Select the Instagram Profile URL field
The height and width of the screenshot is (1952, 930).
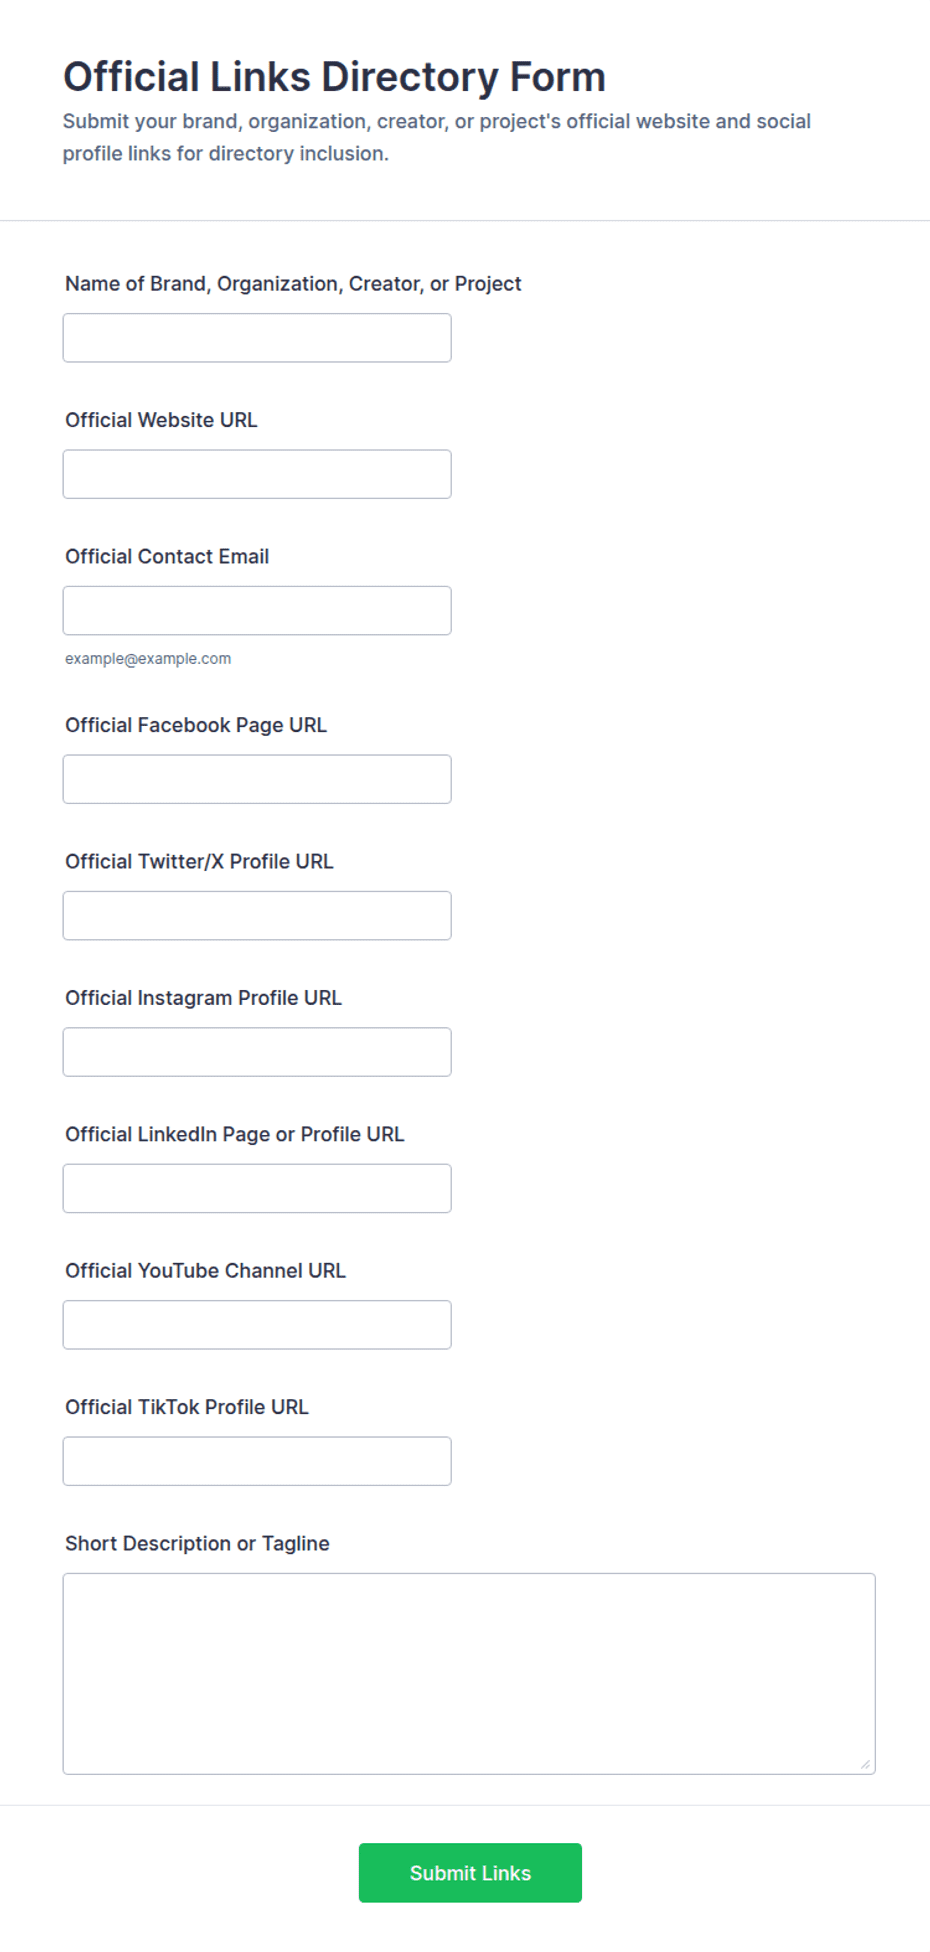click(257, 1052)
